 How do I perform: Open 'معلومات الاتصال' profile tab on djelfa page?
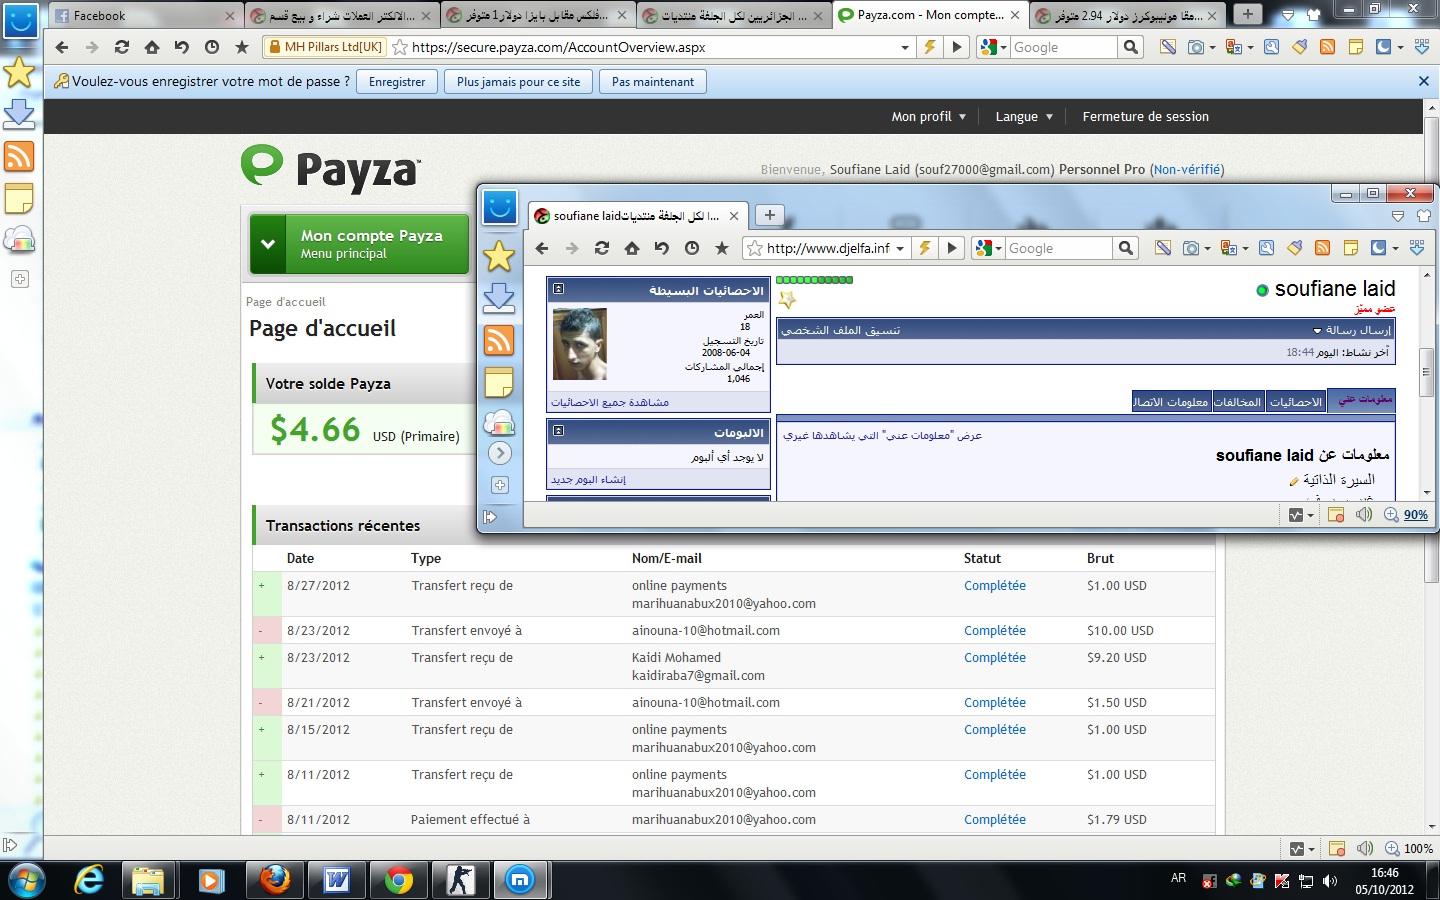pos(1170,401)
